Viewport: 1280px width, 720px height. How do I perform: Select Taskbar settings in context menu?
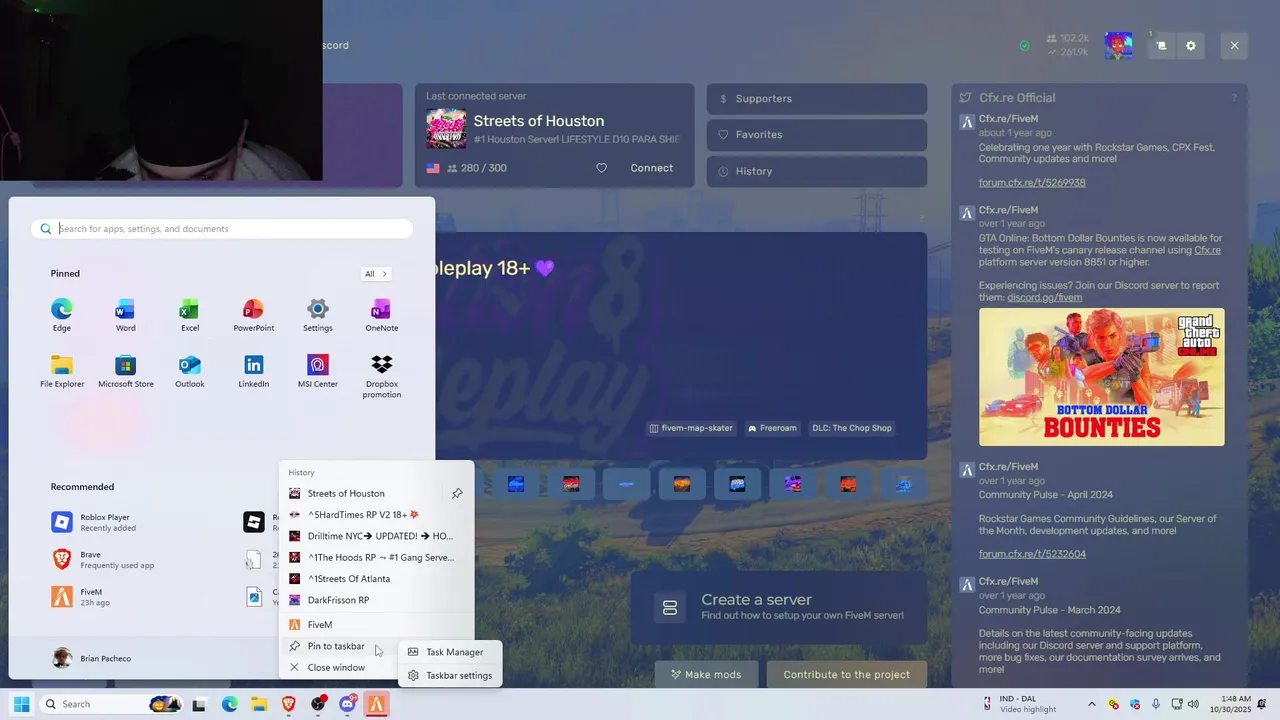[450, 675]
